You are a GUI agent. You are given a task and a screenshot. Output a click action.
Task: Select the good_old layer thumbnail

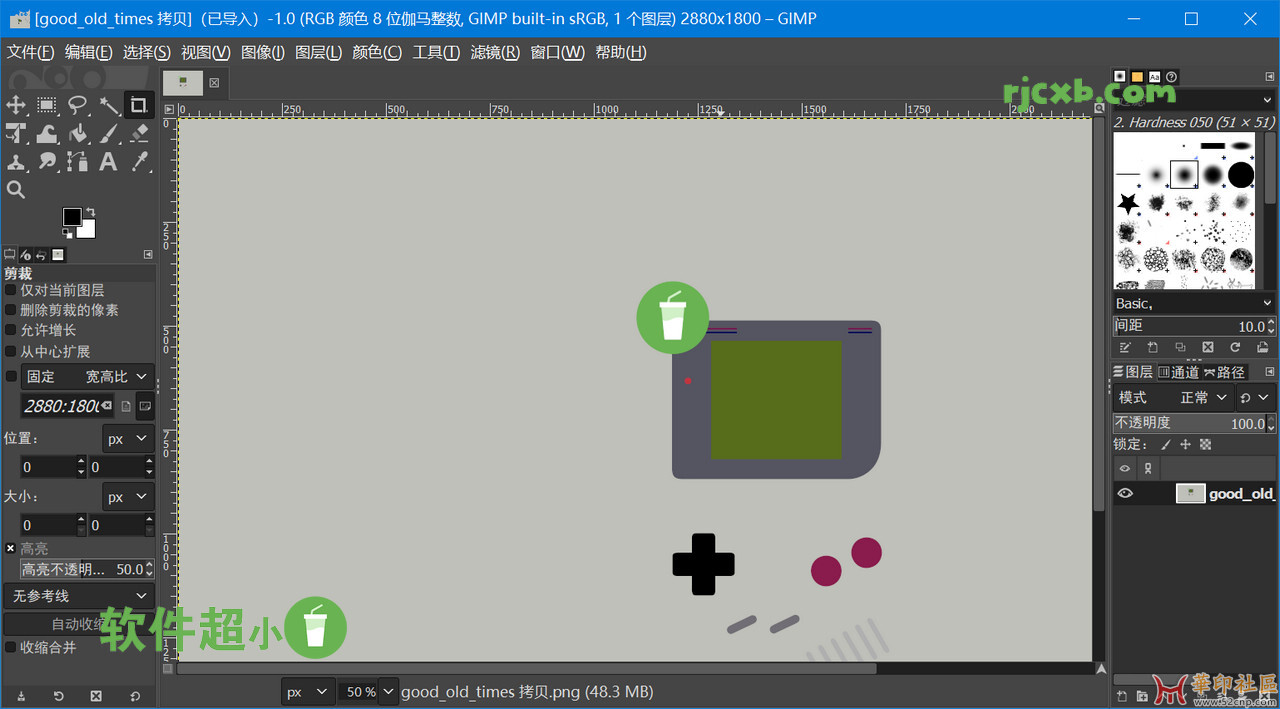point(1190,493)
